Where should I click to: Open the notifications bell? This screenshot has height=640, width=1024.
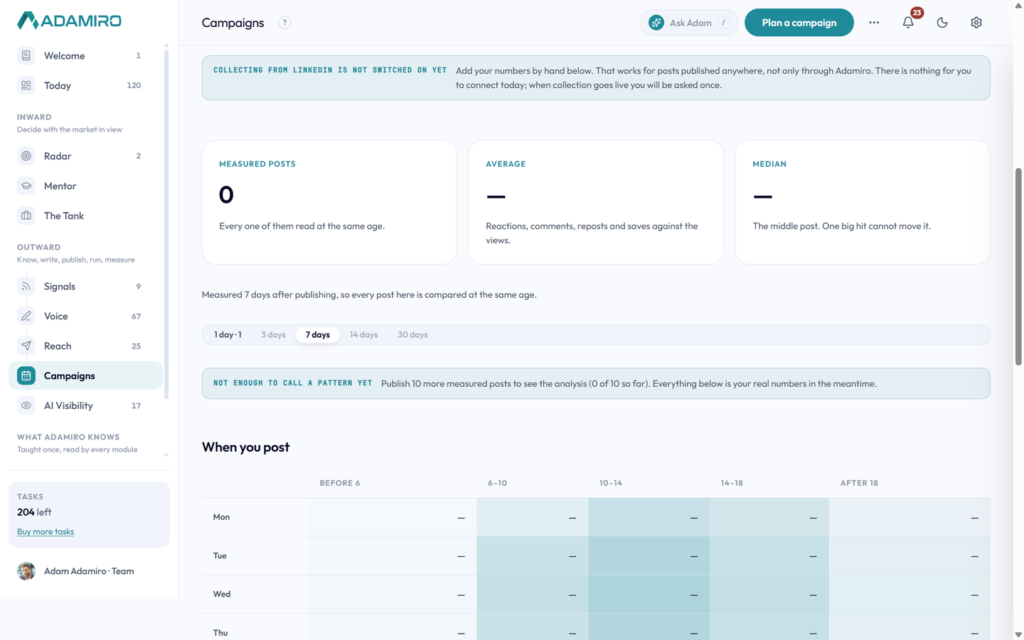tap(908, 22)
